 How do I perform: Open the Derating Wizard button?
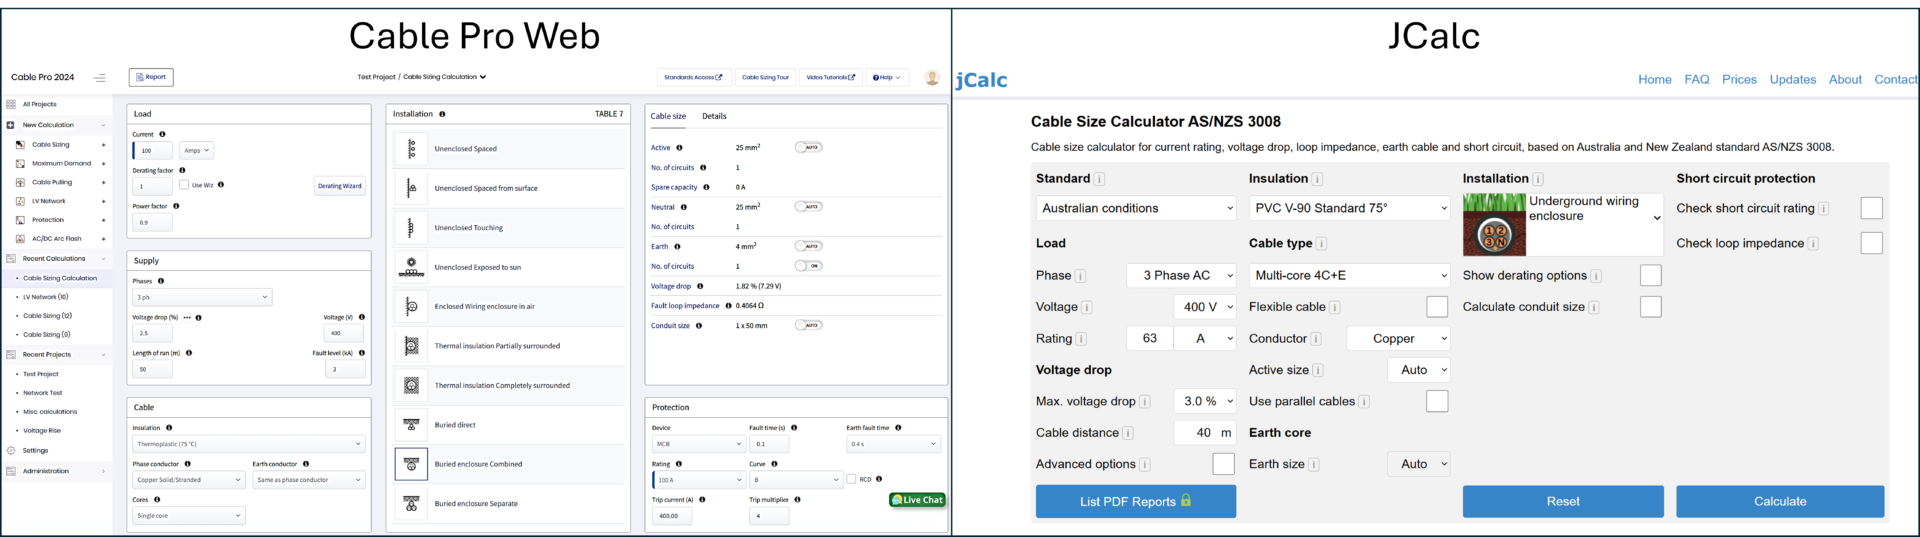pos(340,186)
